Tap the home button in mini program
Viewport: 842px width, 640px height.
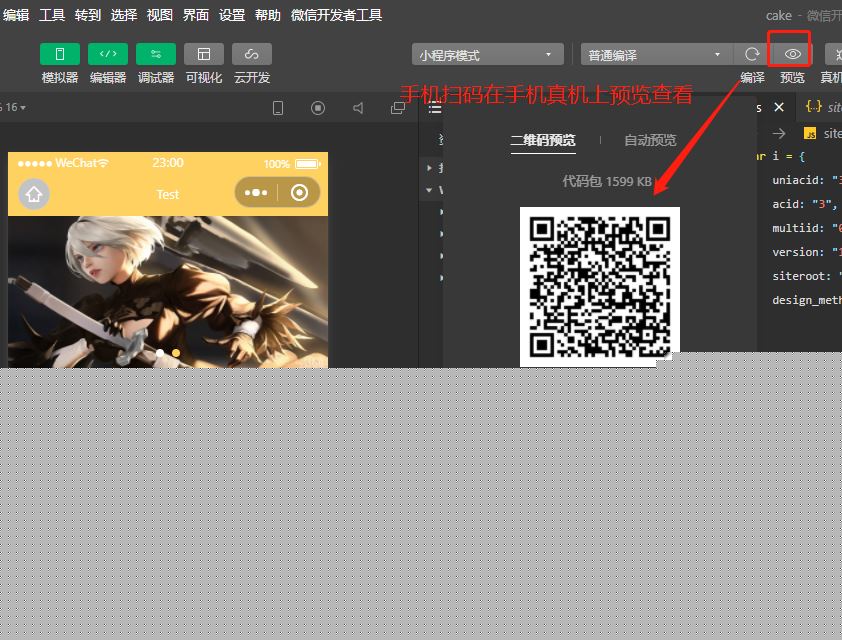tap(34, 194)
